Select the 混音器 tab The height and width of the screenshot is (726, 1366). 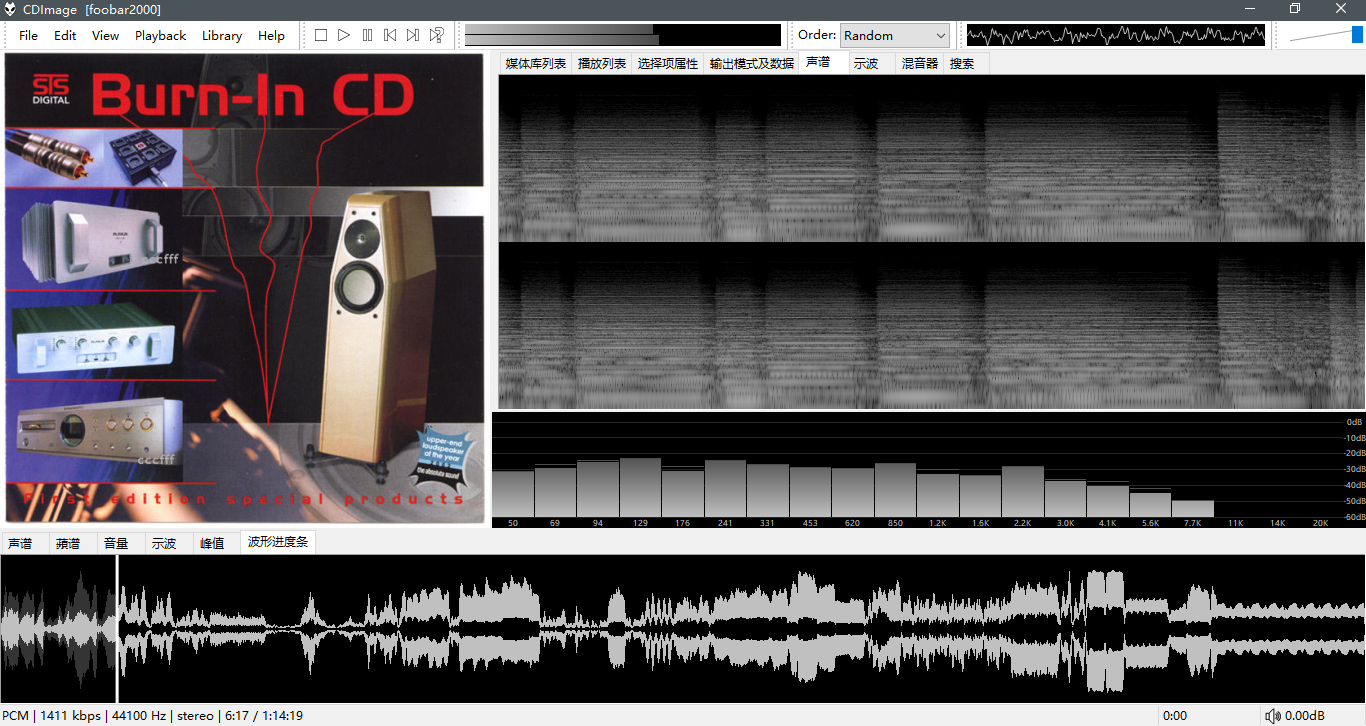[920, 63]
